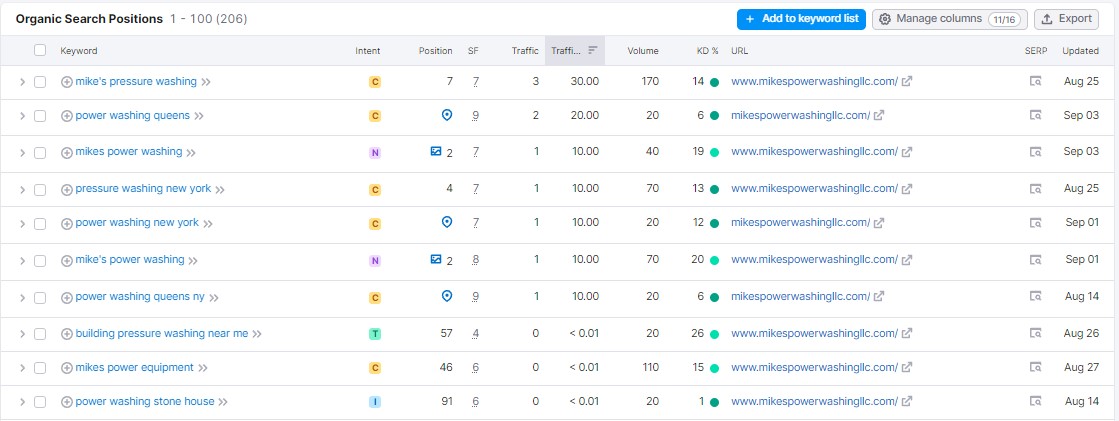Open the mike's pressure washing keyword link
Screen dimensions: 1119x421
coord(136,81)
